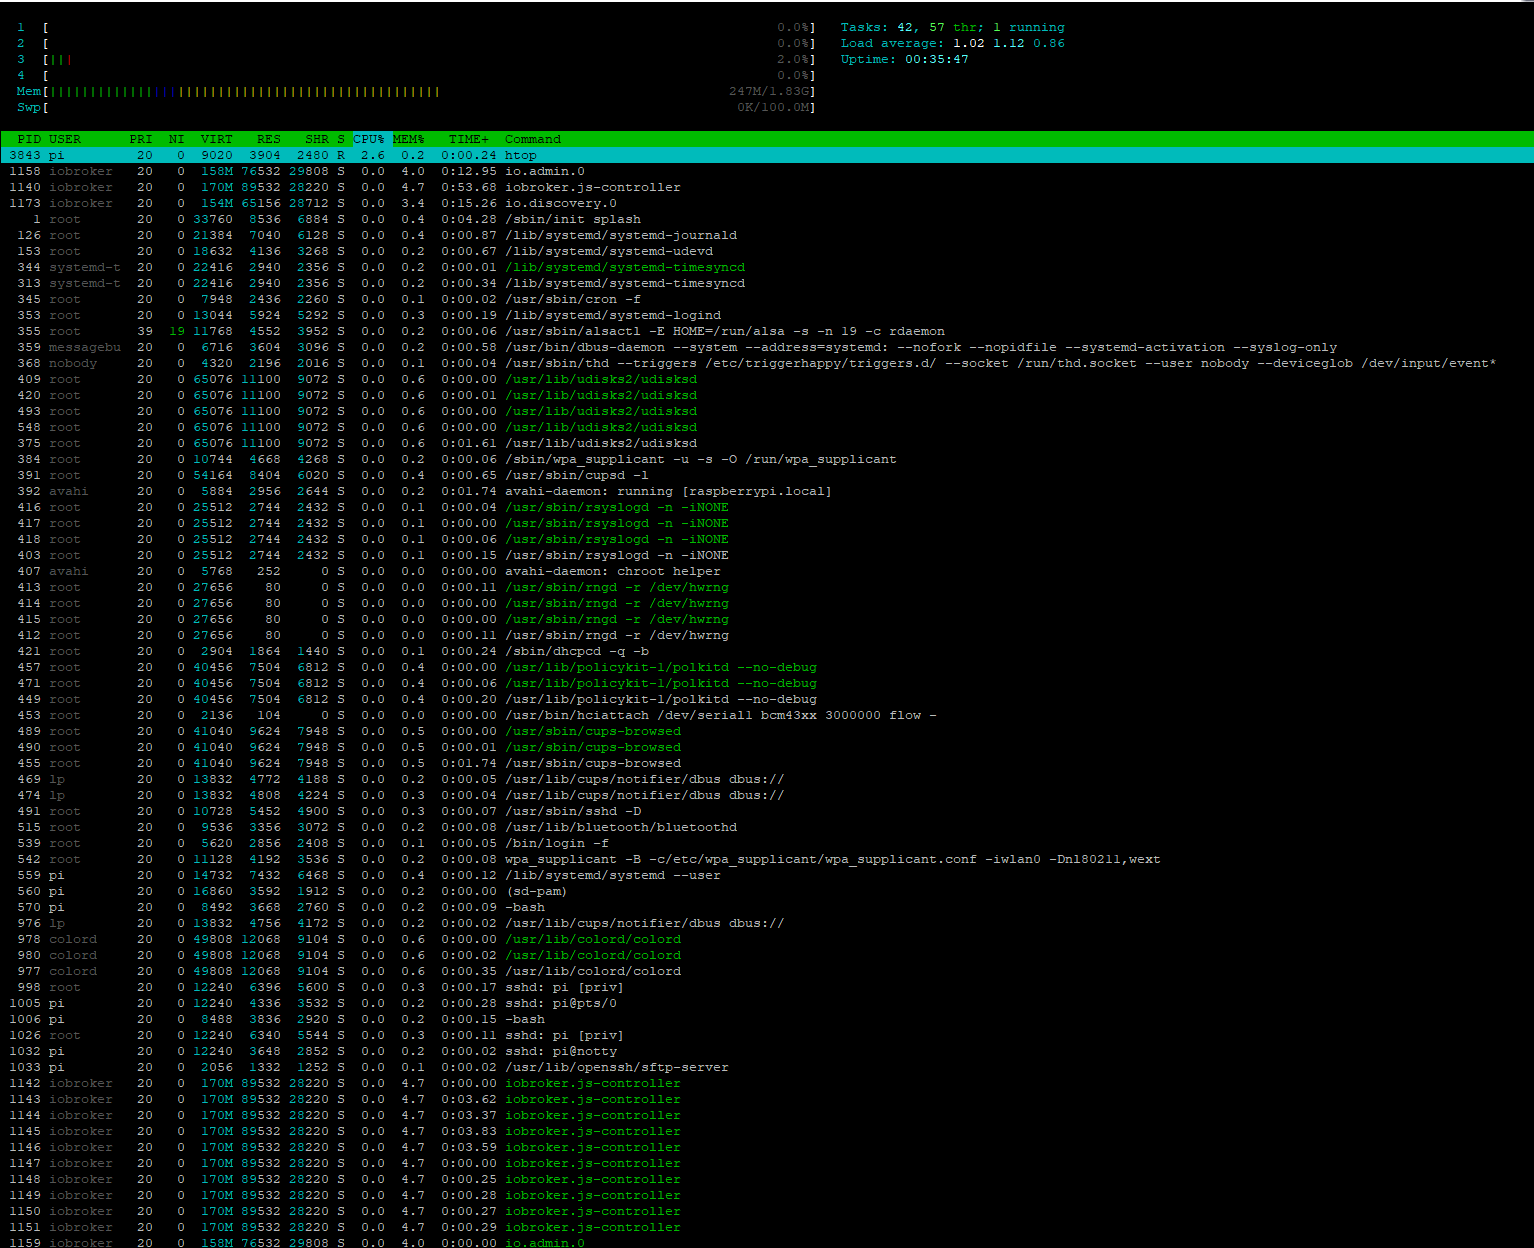
Task: Select the systemd-journald process row
Action: 767,235
